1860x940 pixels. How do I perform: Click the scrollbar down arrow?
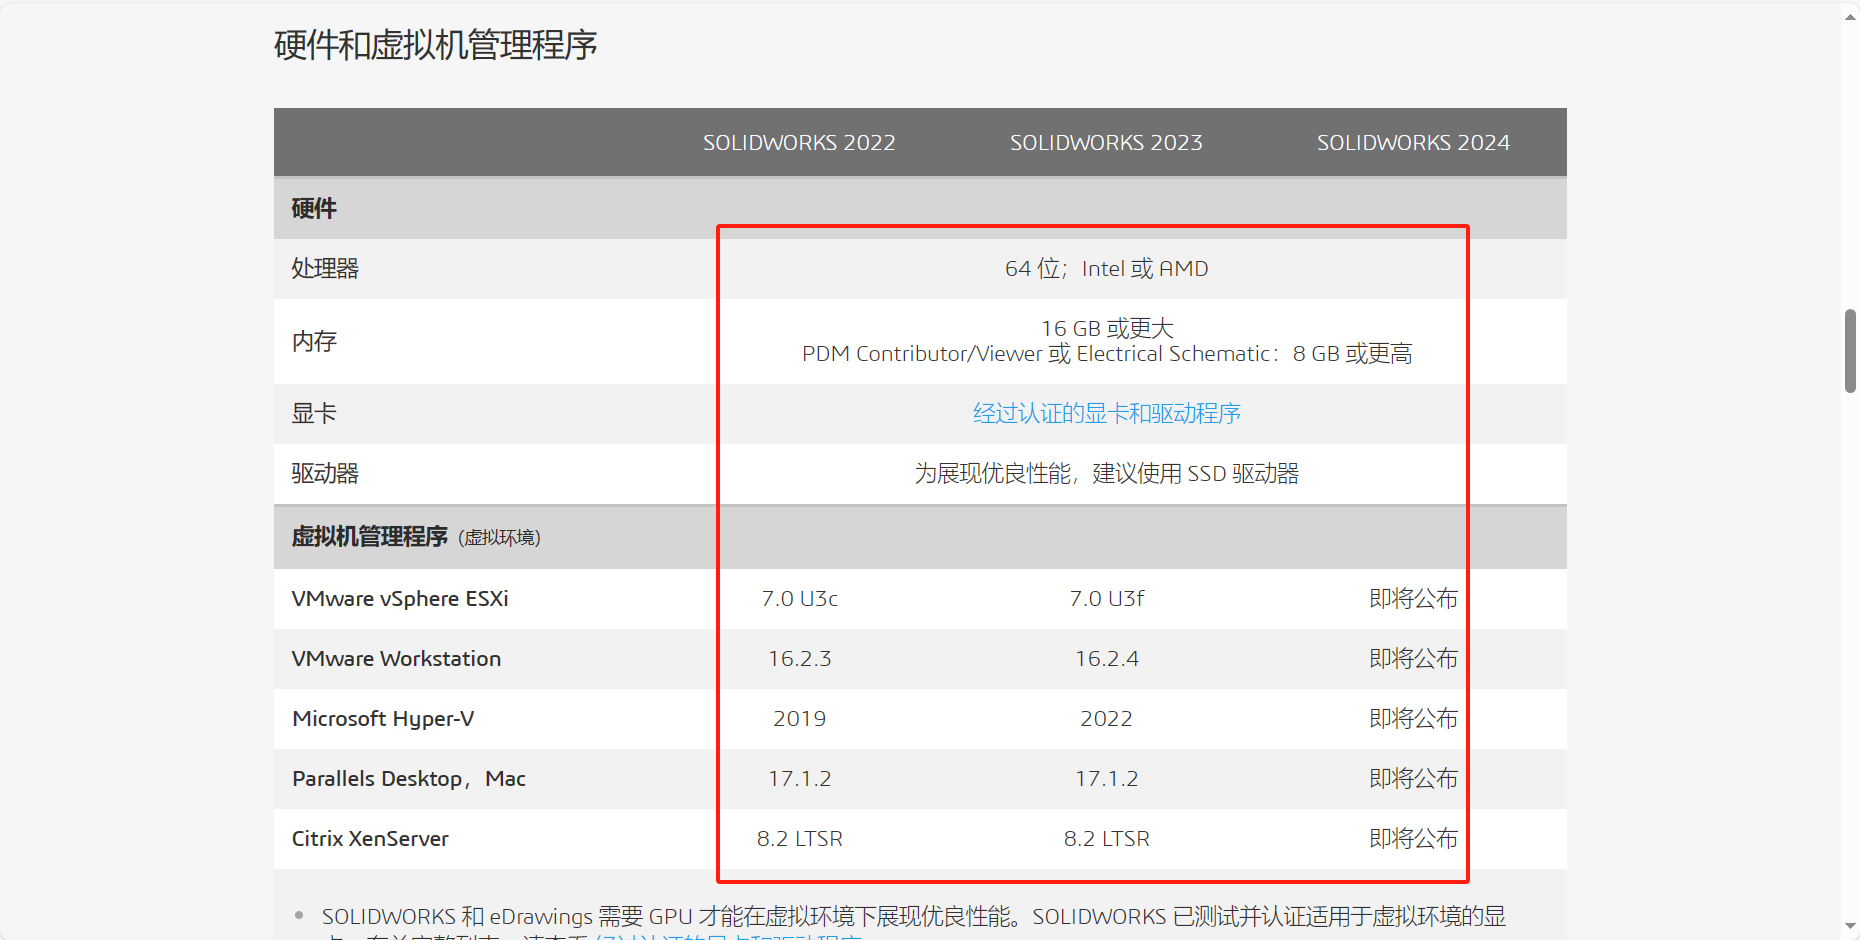click(1850, 926)
